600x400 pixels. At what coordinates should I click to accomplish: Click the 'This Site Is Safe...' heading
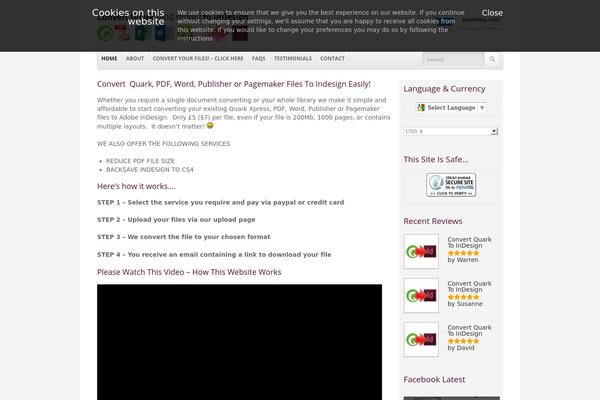436,159
